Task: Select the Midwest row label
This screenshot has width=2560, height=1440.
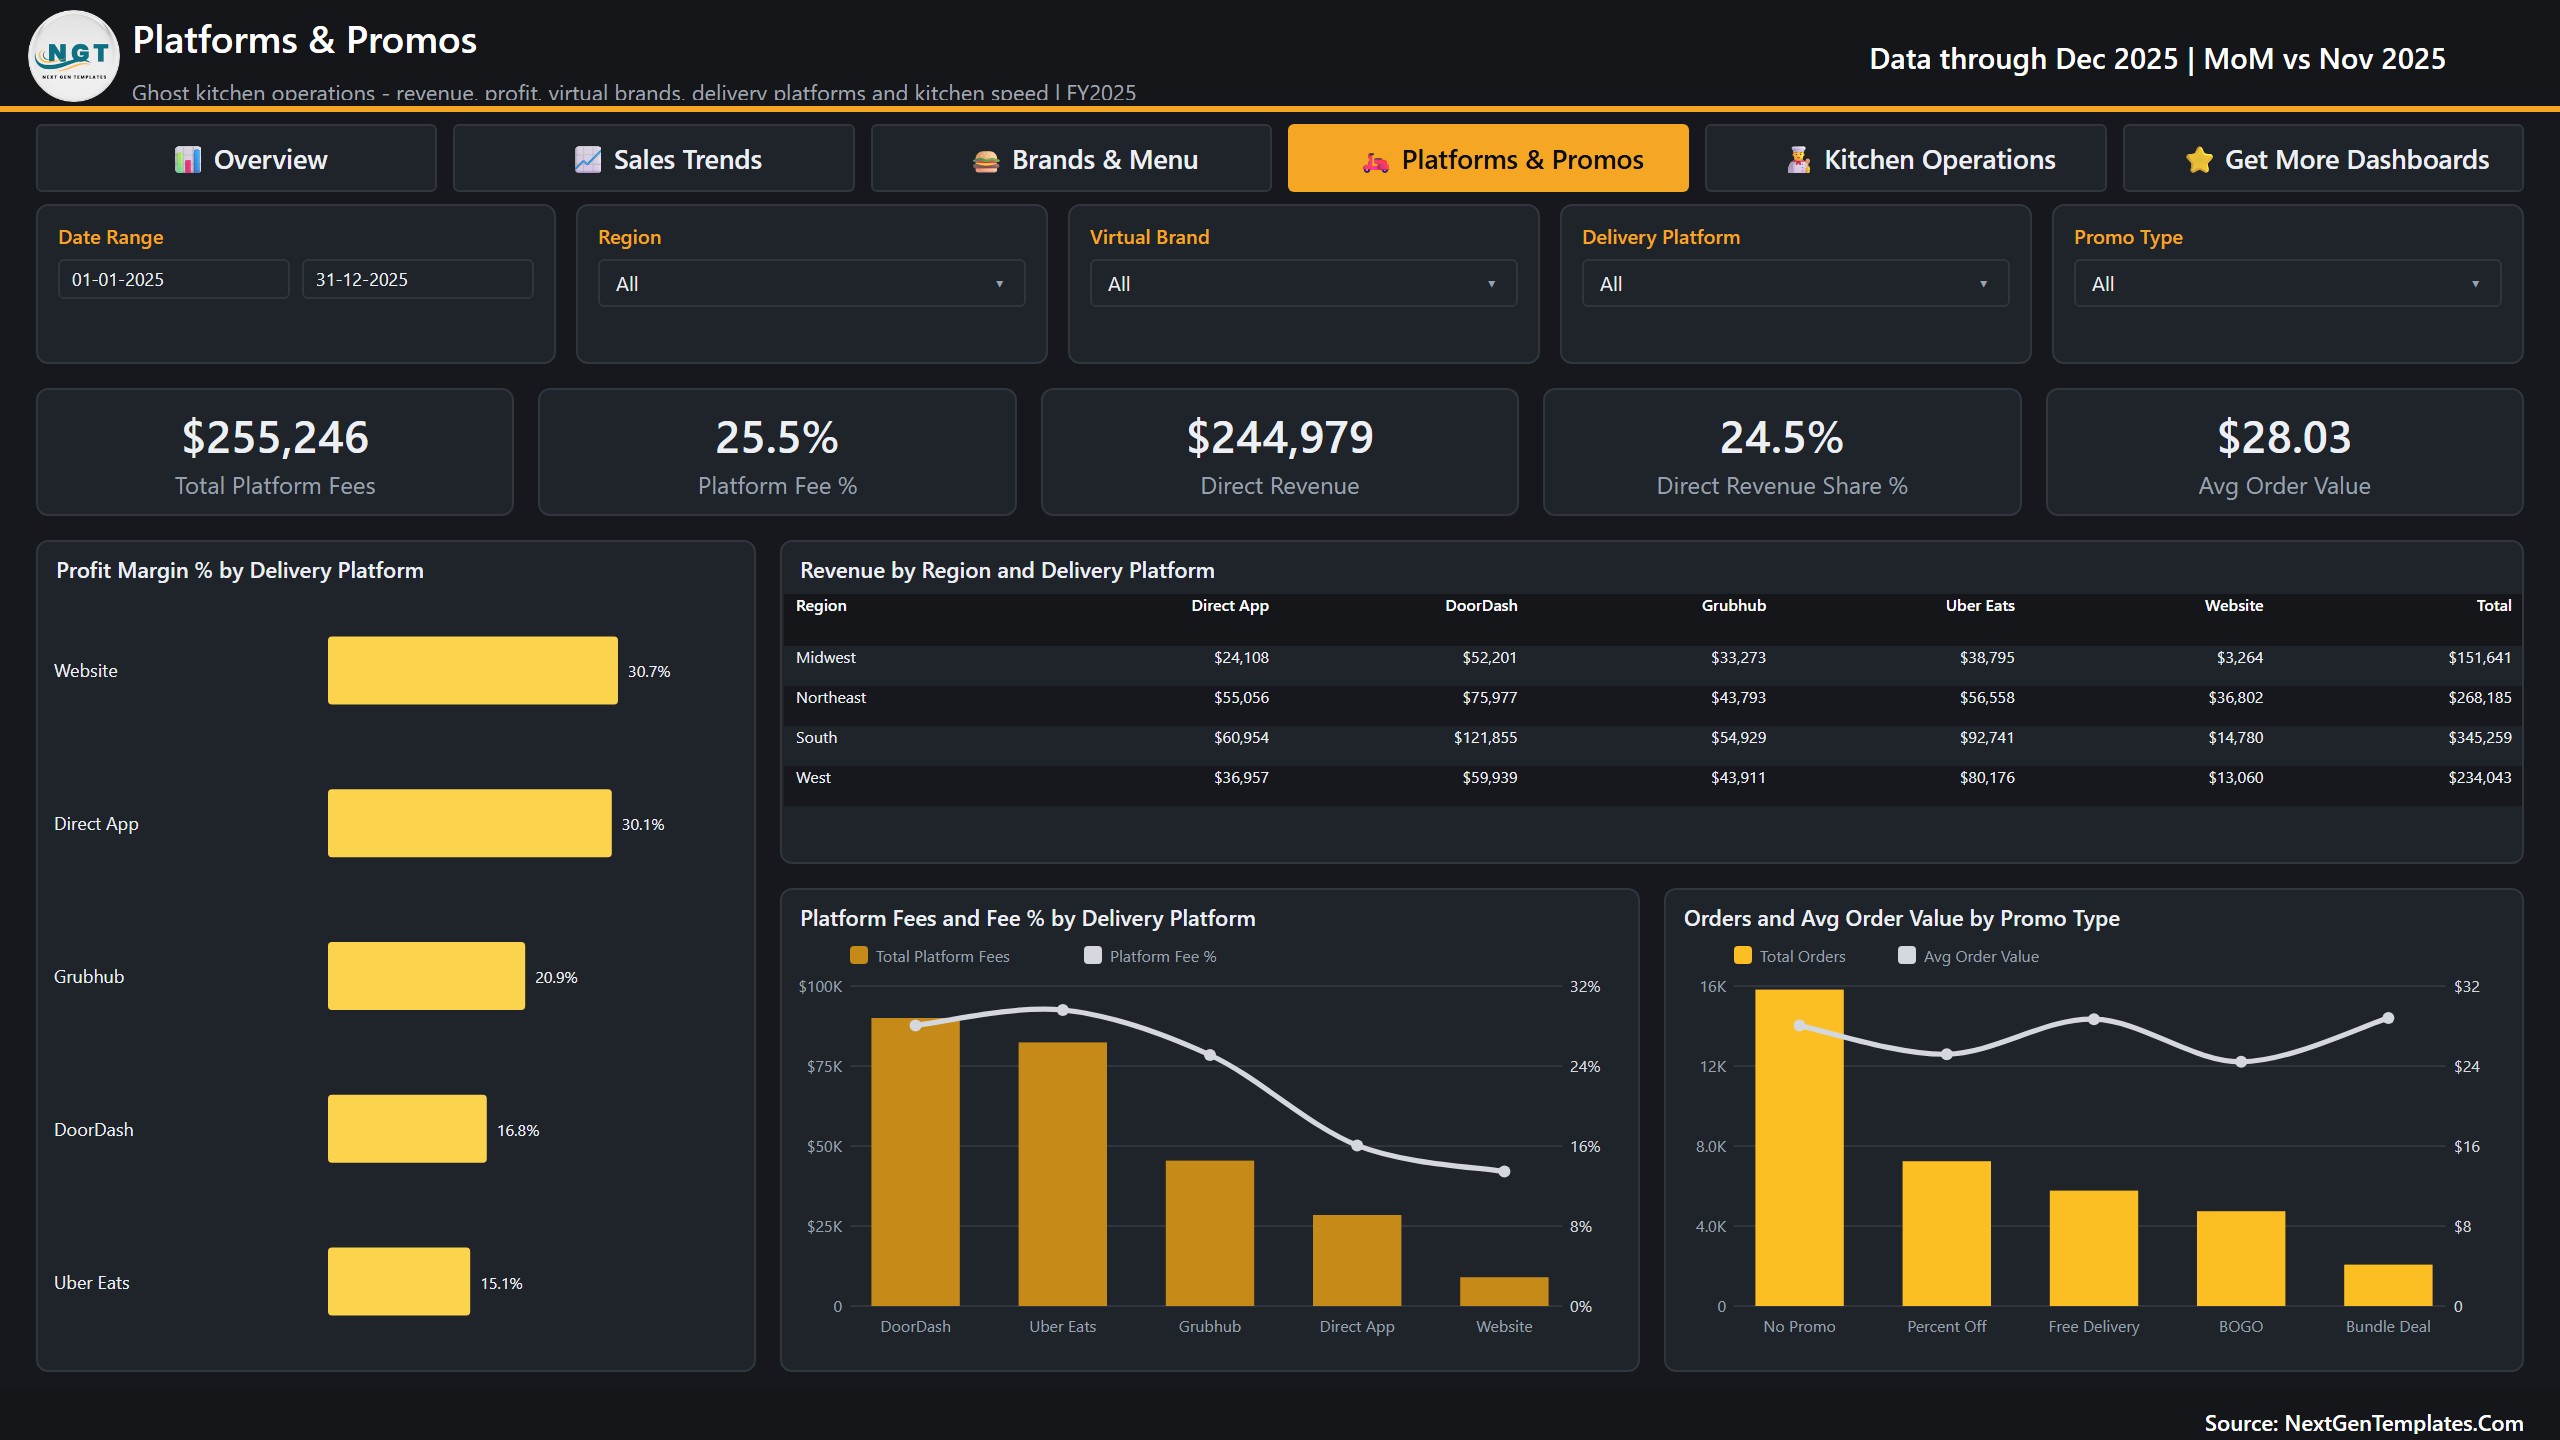Action: (826, 658)
